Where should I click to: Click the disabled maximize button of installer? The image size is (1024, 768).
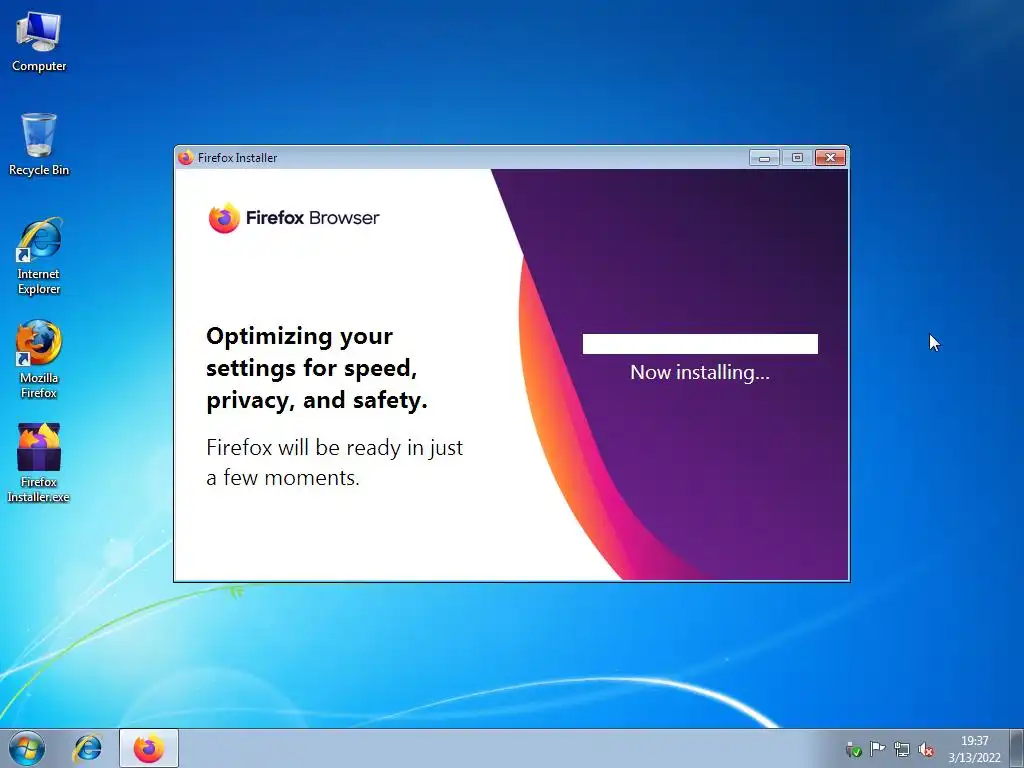pyautogui.click(x=797, y=157)
